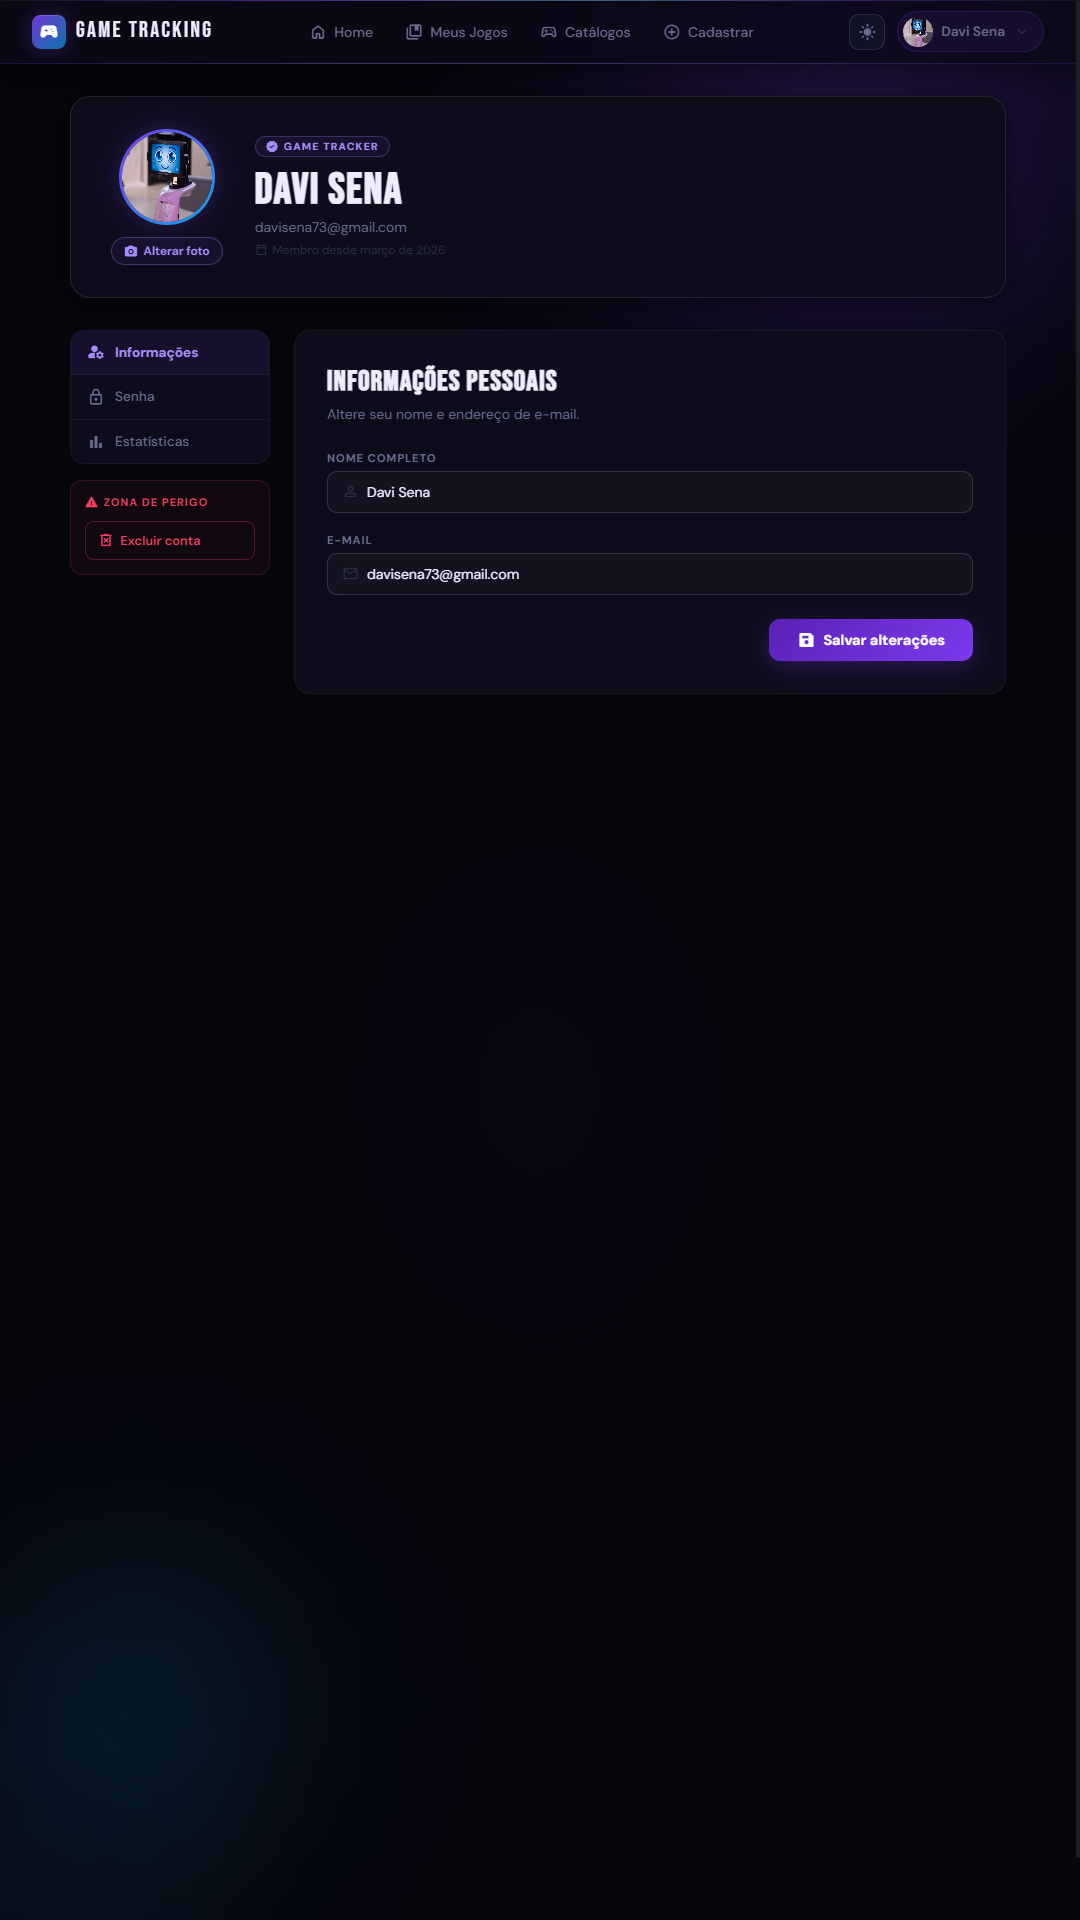Select the Estatísticas bar chart icon
This screenshot has width=1080, height=1920.
(95, 441)
